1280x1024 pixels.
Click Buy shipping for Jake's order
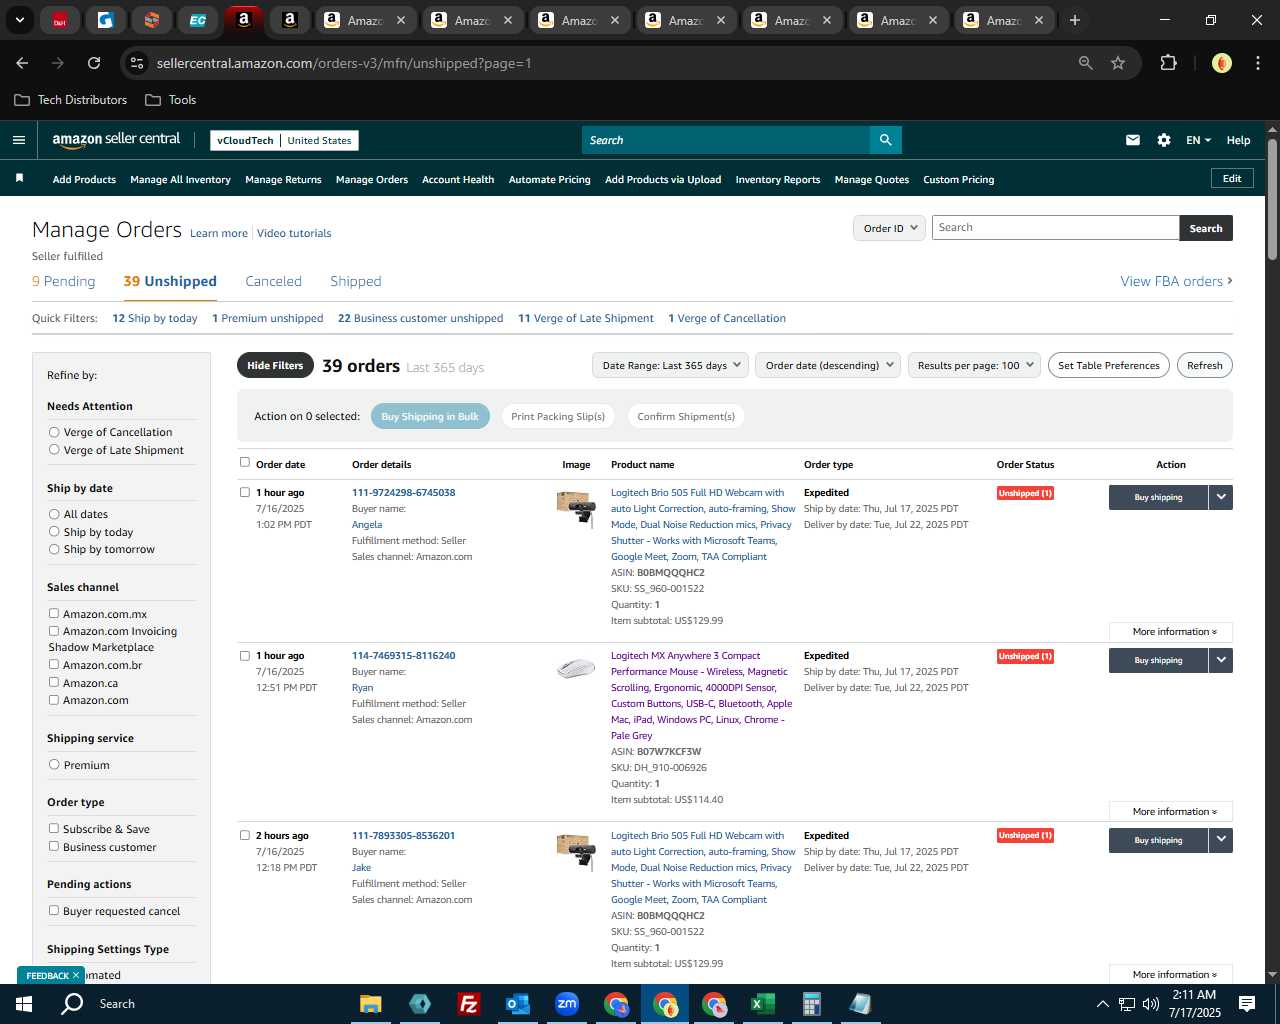[x=1158, y=840]
